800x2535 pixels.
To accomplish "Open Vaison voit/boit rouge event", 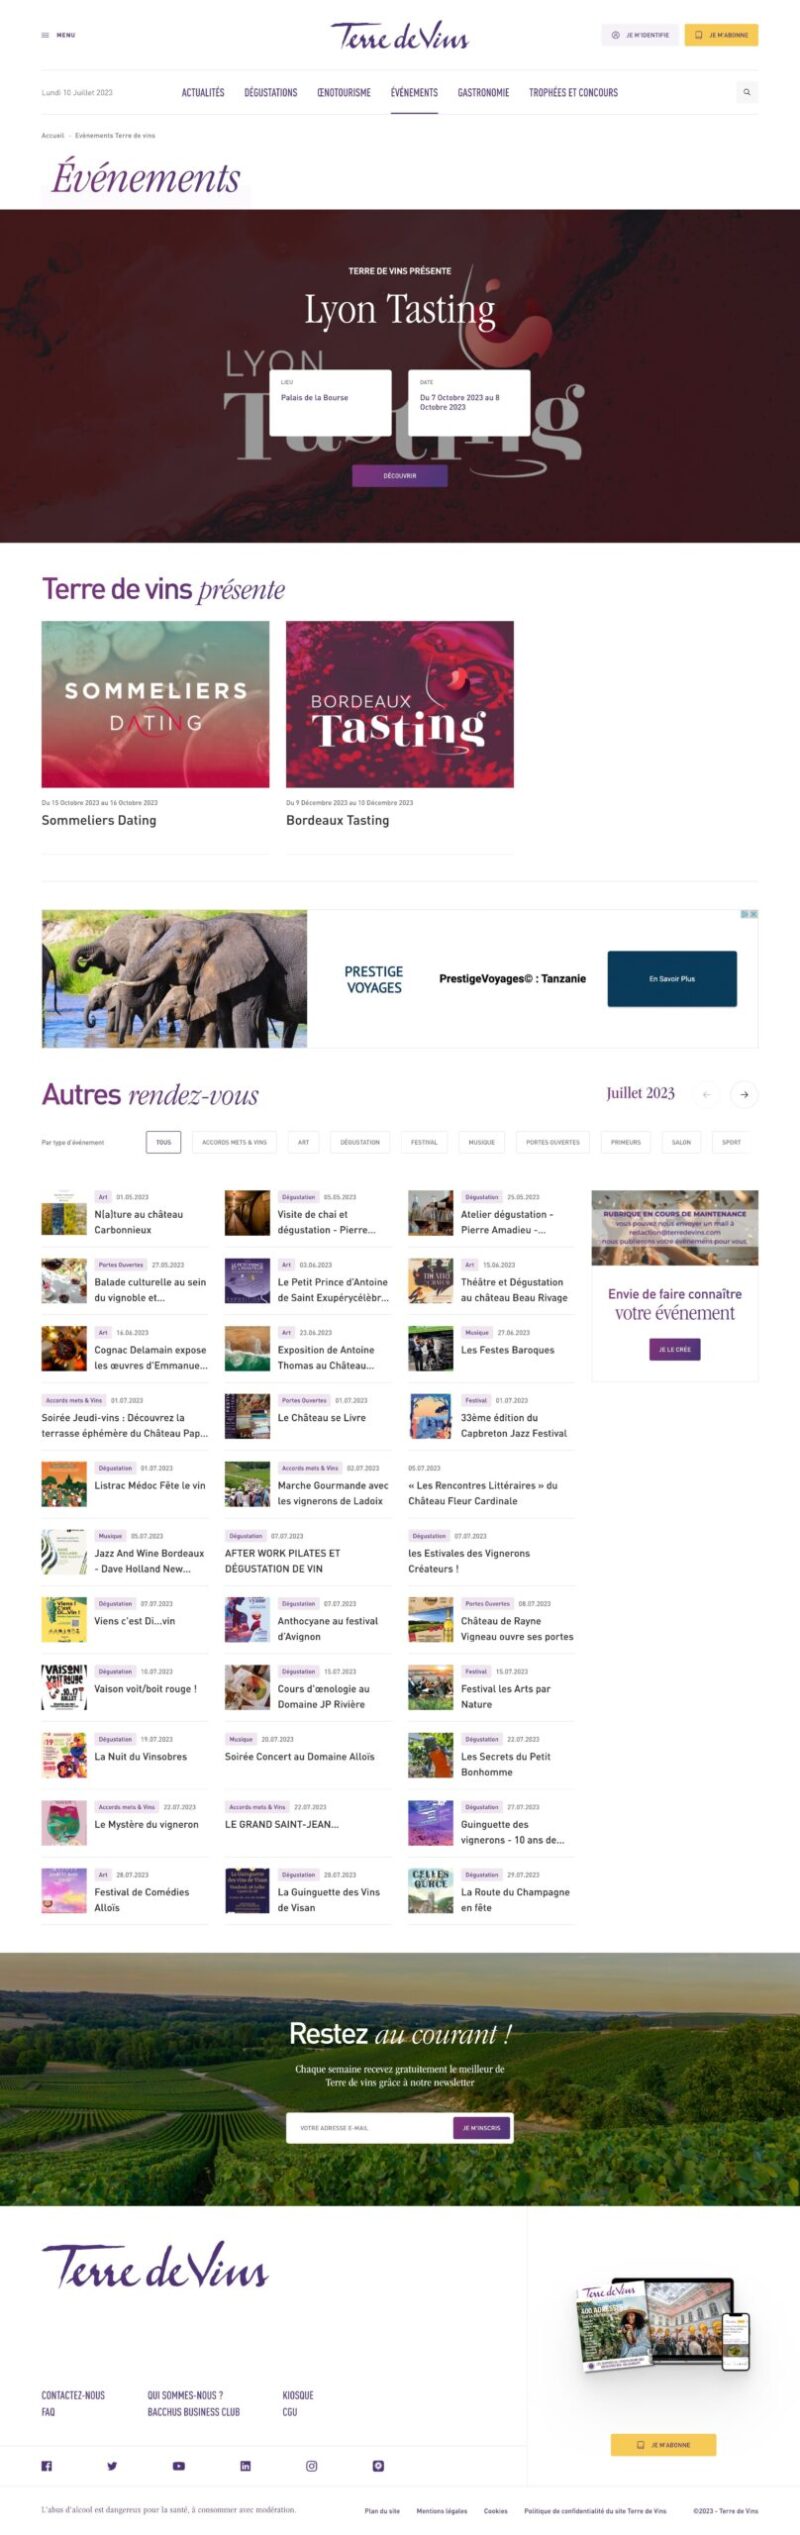I will (x=145, y=1689).
